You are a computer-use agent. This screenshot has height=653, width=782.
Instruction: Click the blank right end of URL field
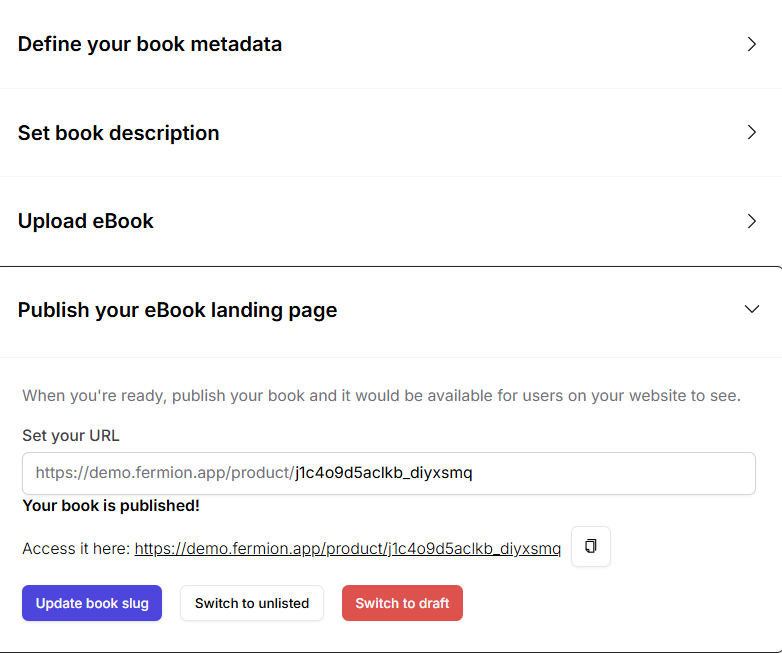[x=650, y=473]
